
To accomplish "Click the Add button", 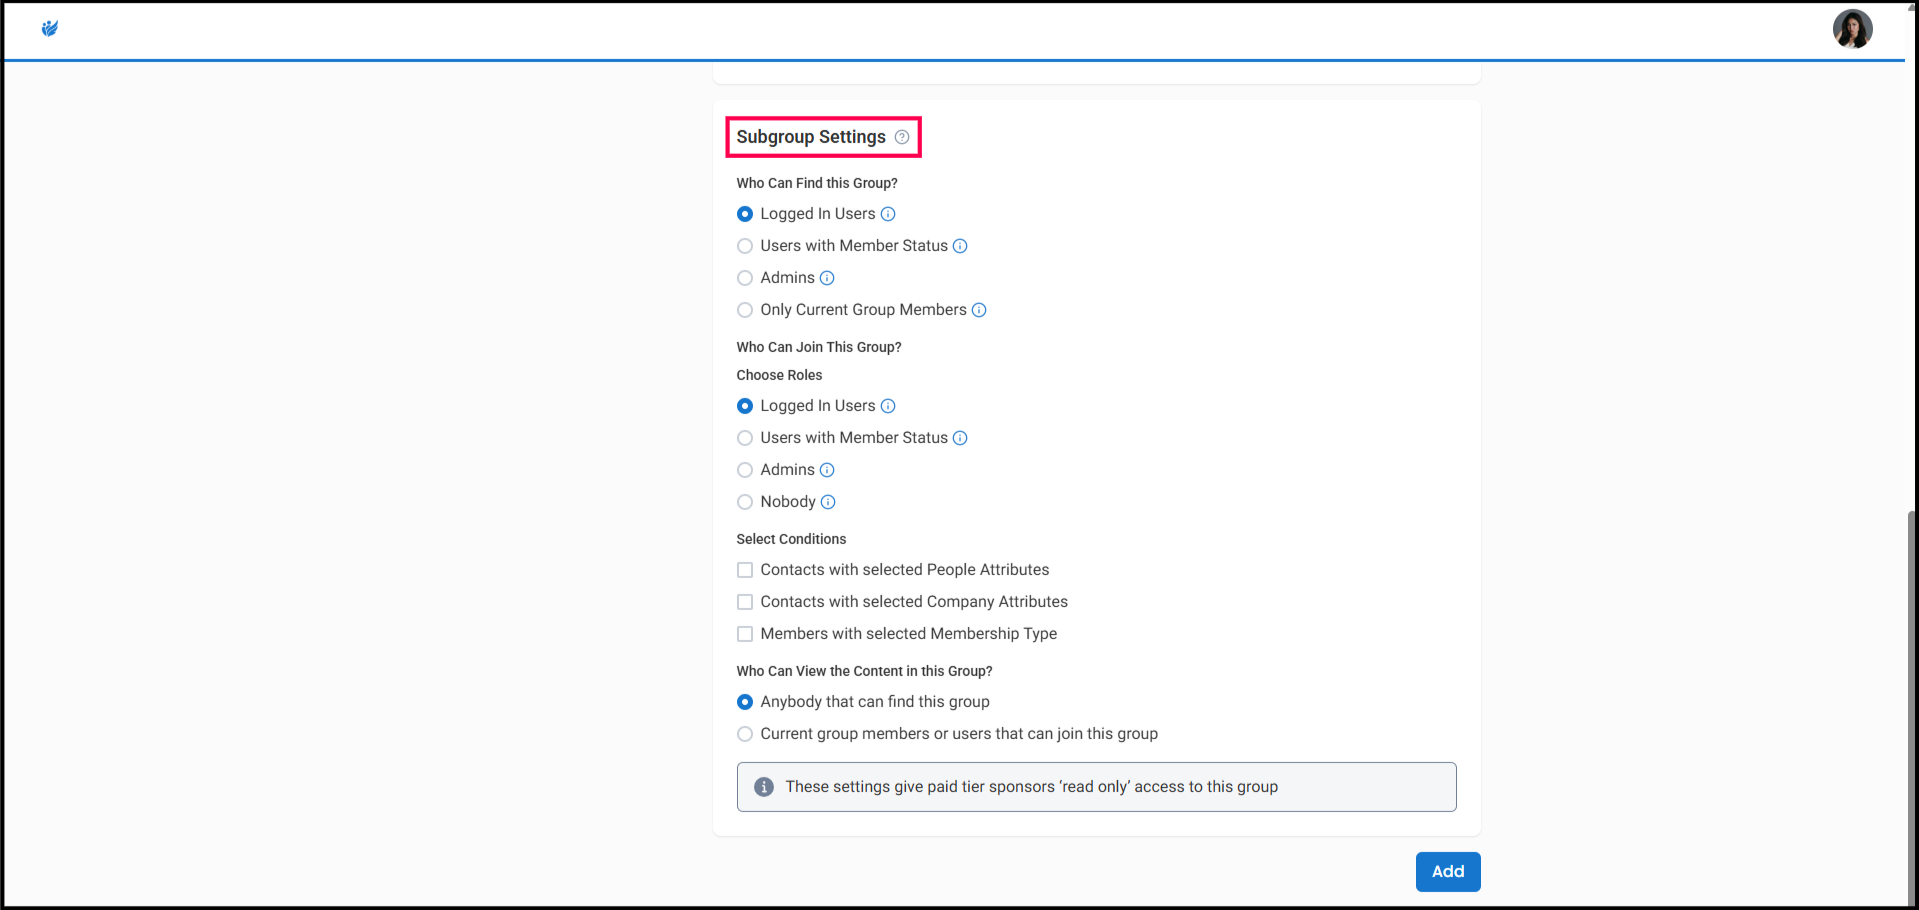I will tap(1447, 872).
